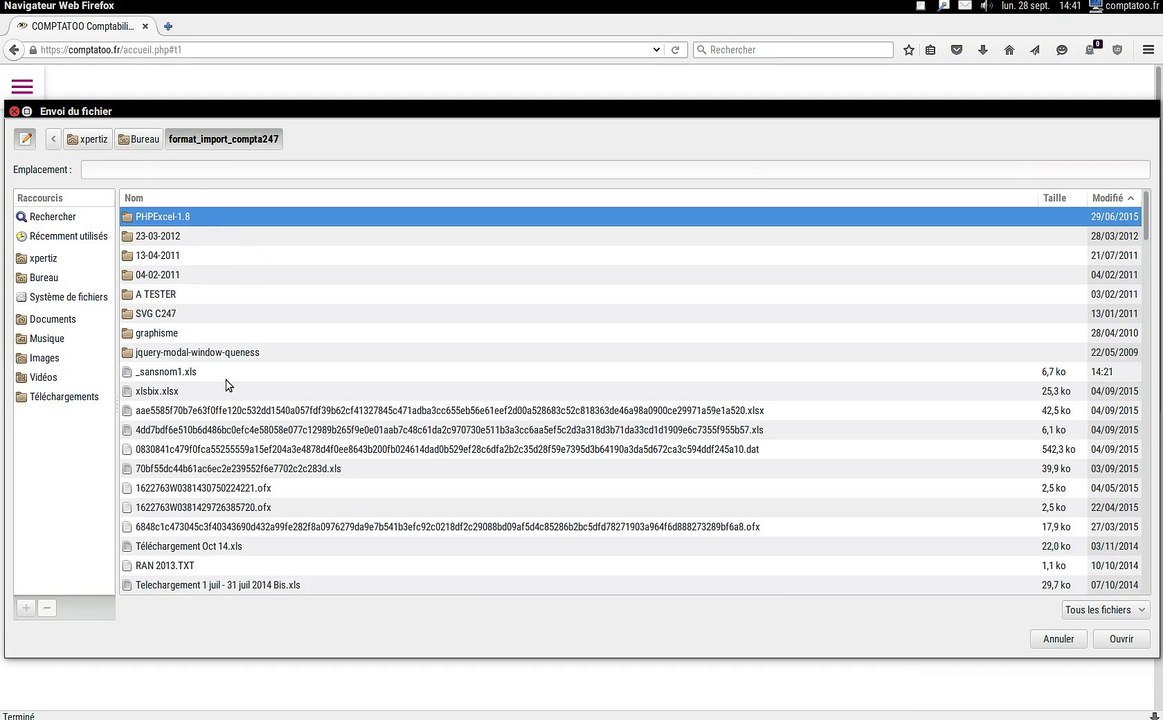Select the A TESTER folder
1163x720 pixels.
[x=630, y=294]
